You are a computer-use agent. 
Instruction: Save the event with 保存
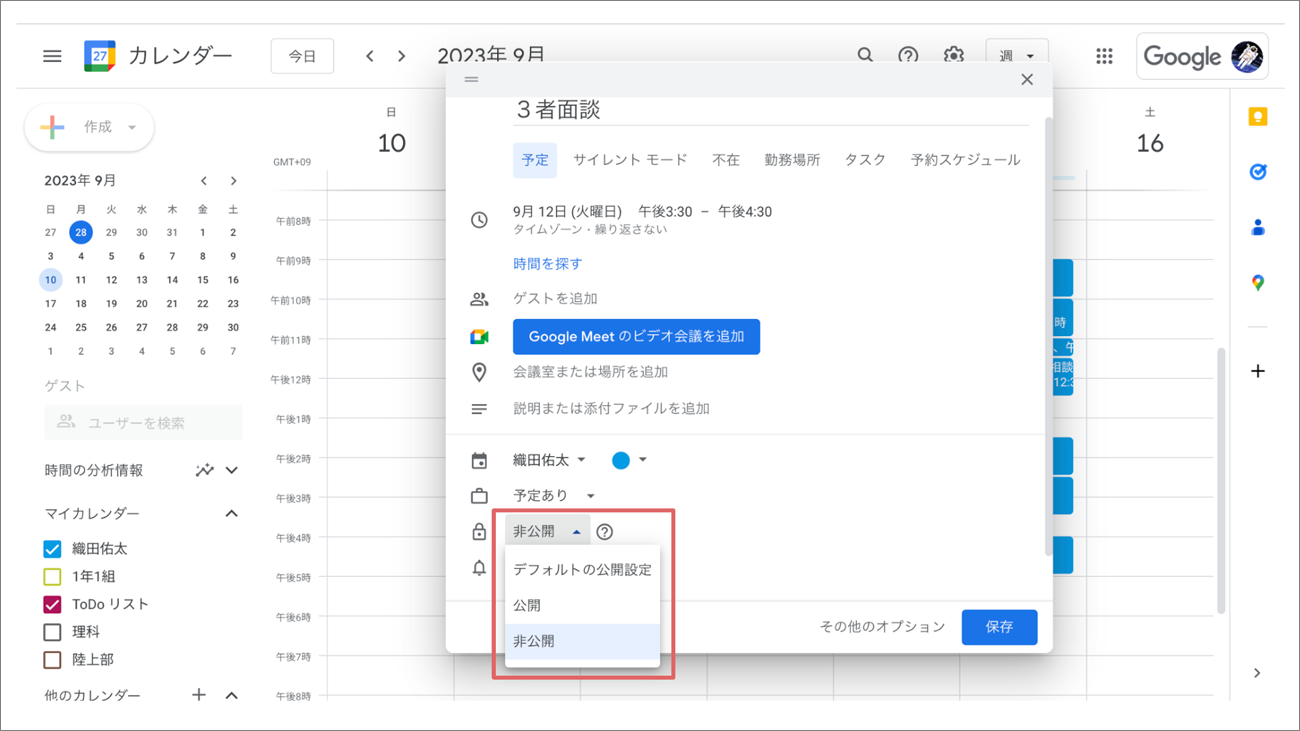tap(999, 627)
